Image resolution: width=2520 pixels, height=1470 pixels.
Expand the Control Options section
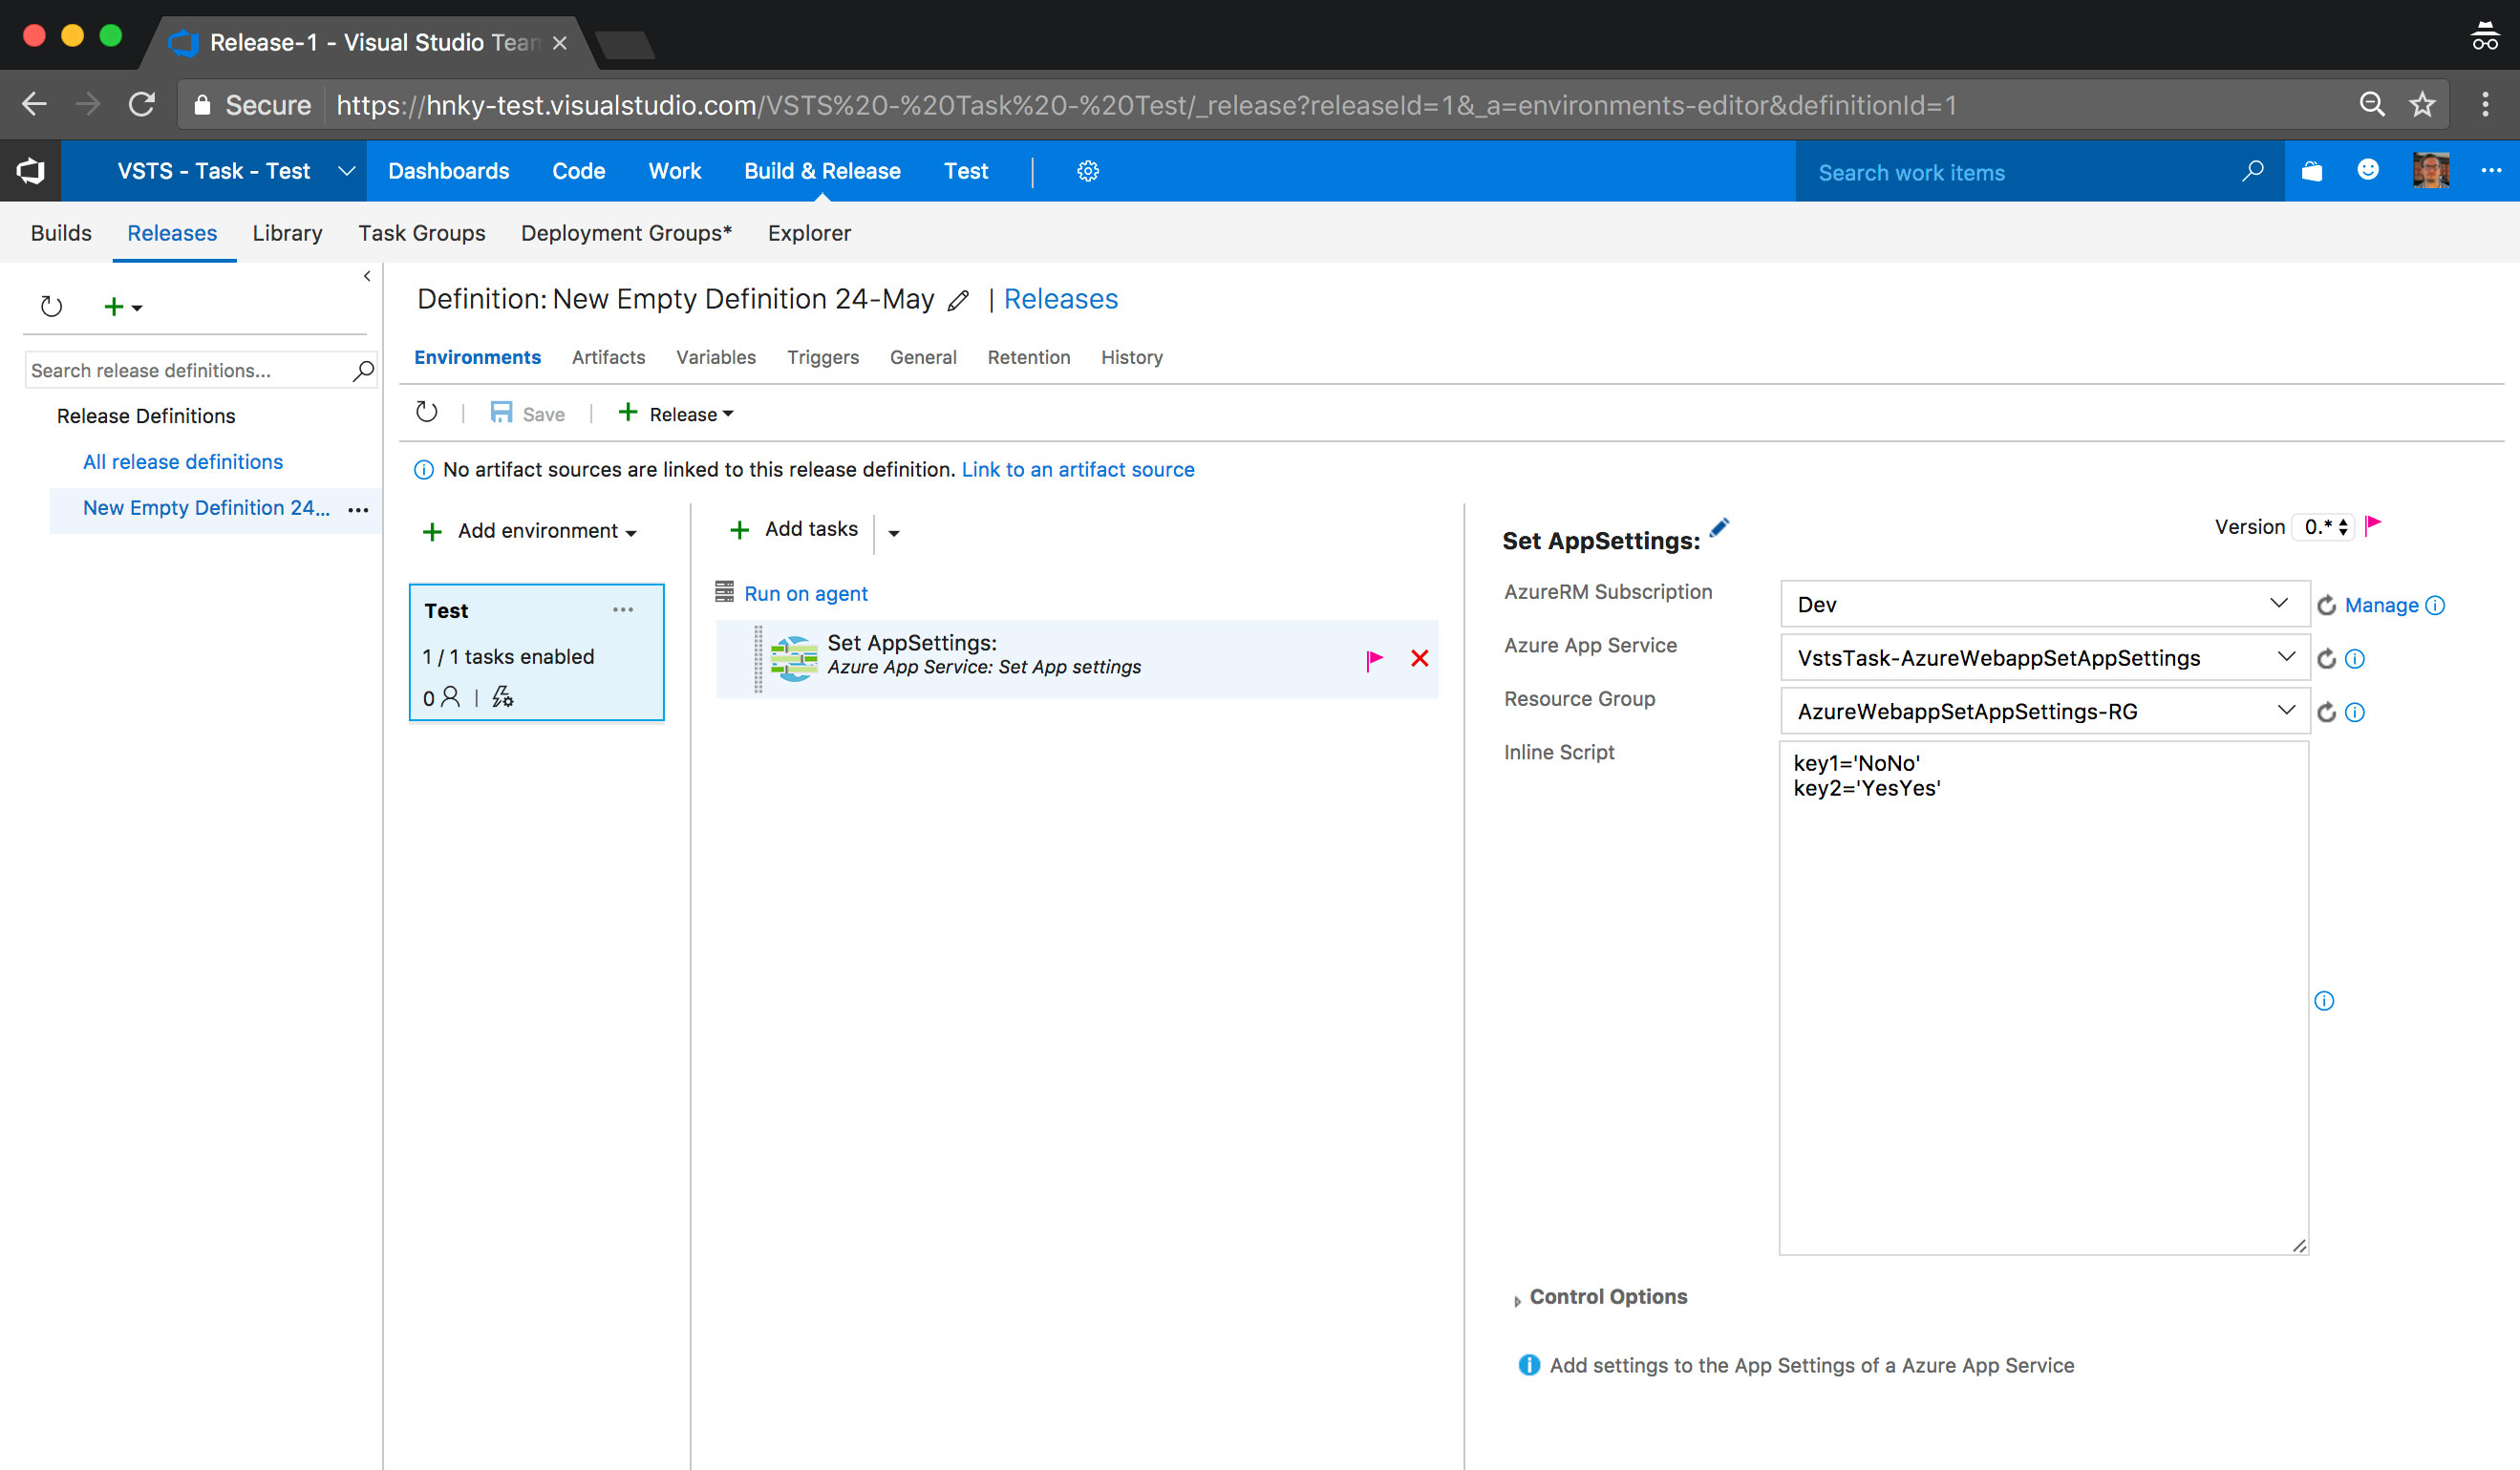(1607, 1297)
